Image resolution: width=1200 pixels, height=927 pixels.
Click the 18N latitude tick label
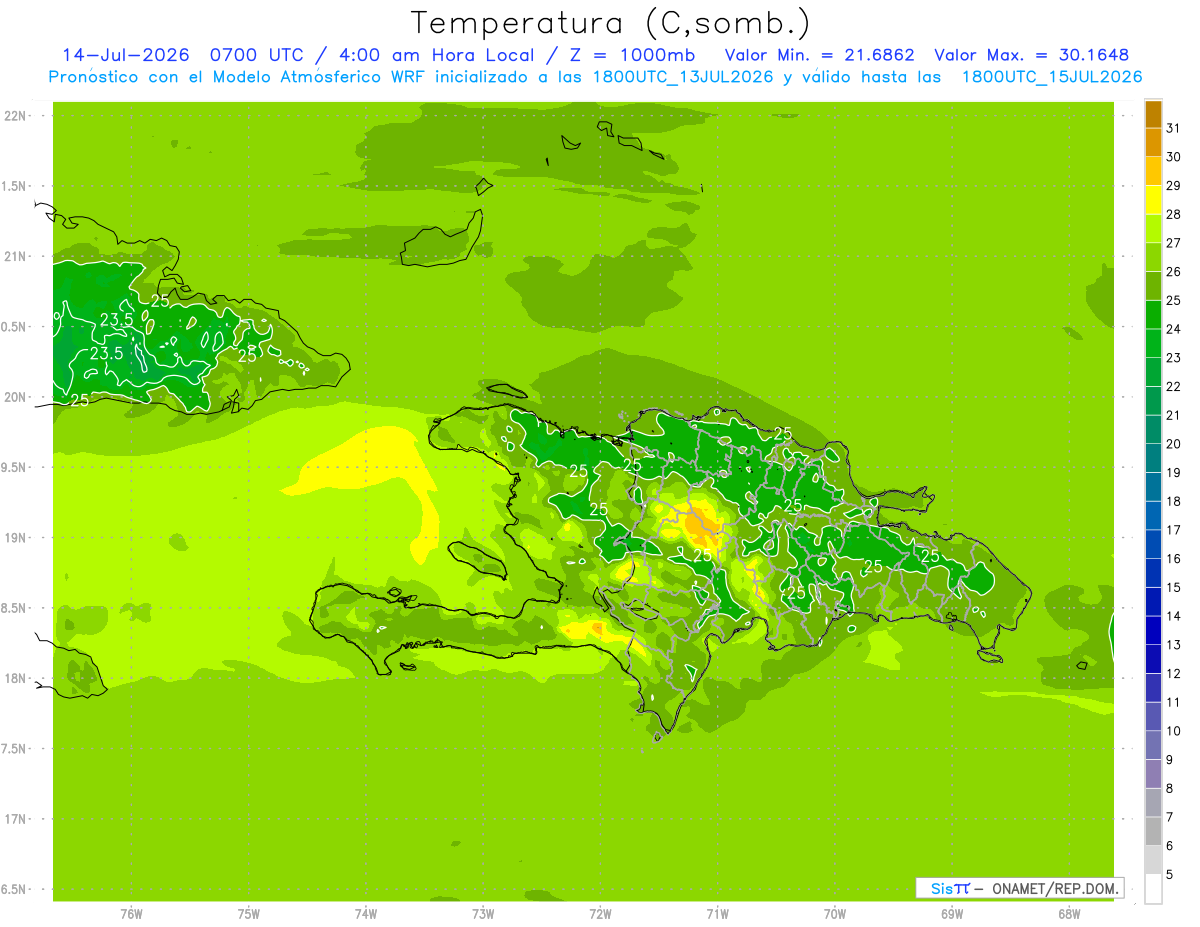(x=15, y=678)
